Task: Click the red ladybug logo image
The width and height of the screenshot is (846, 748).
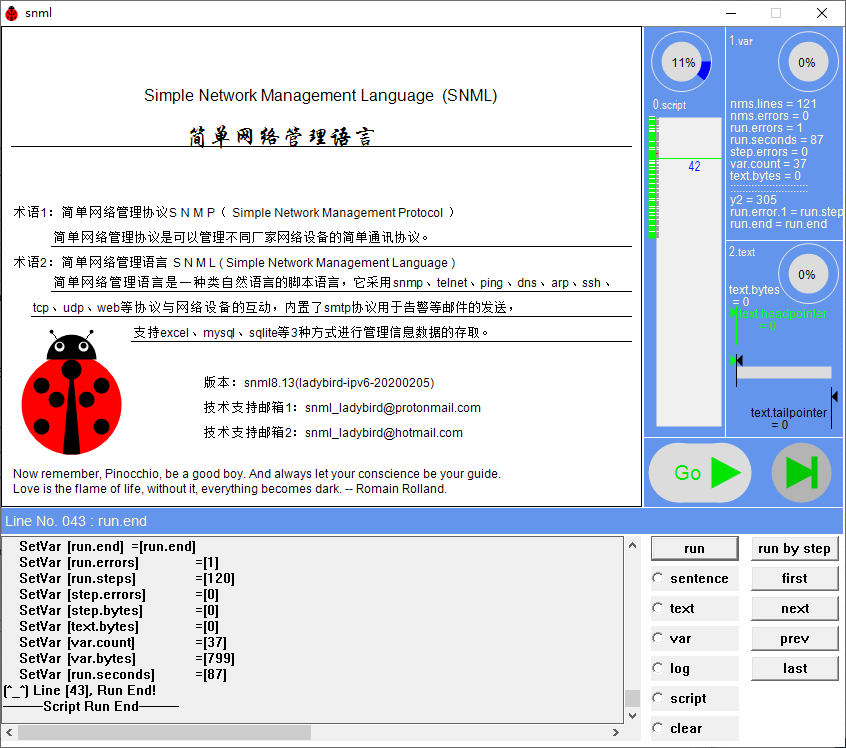Action: coord(72,392)
